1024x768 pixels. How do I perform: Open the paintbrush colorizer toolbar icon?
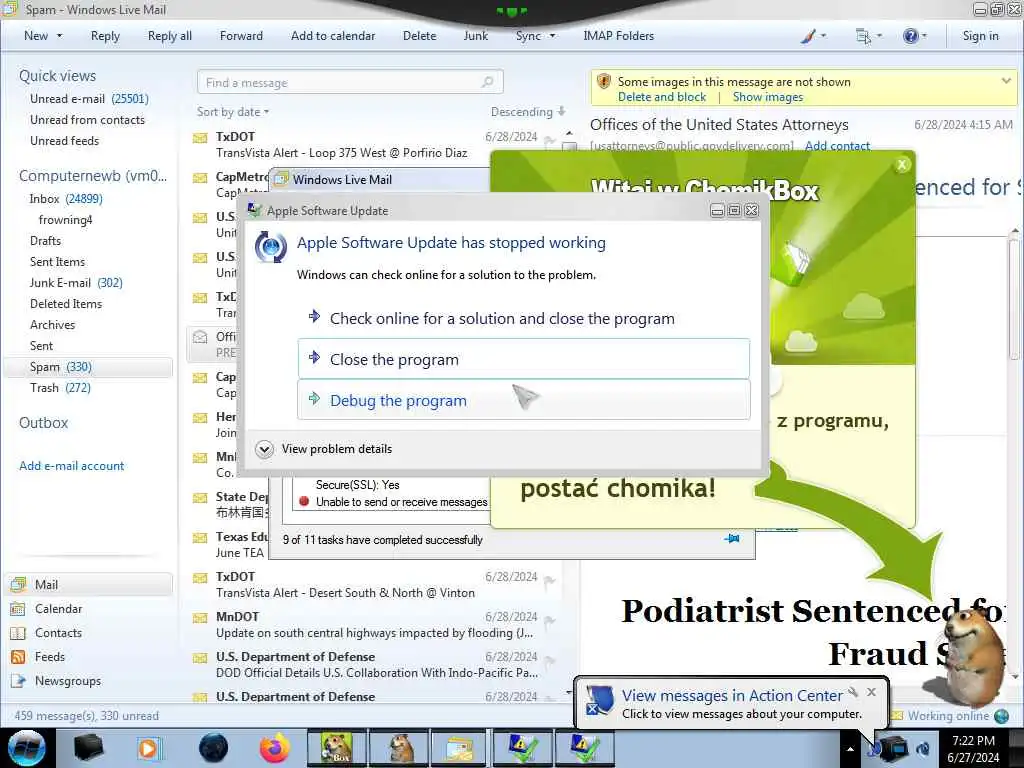point(808,36)
